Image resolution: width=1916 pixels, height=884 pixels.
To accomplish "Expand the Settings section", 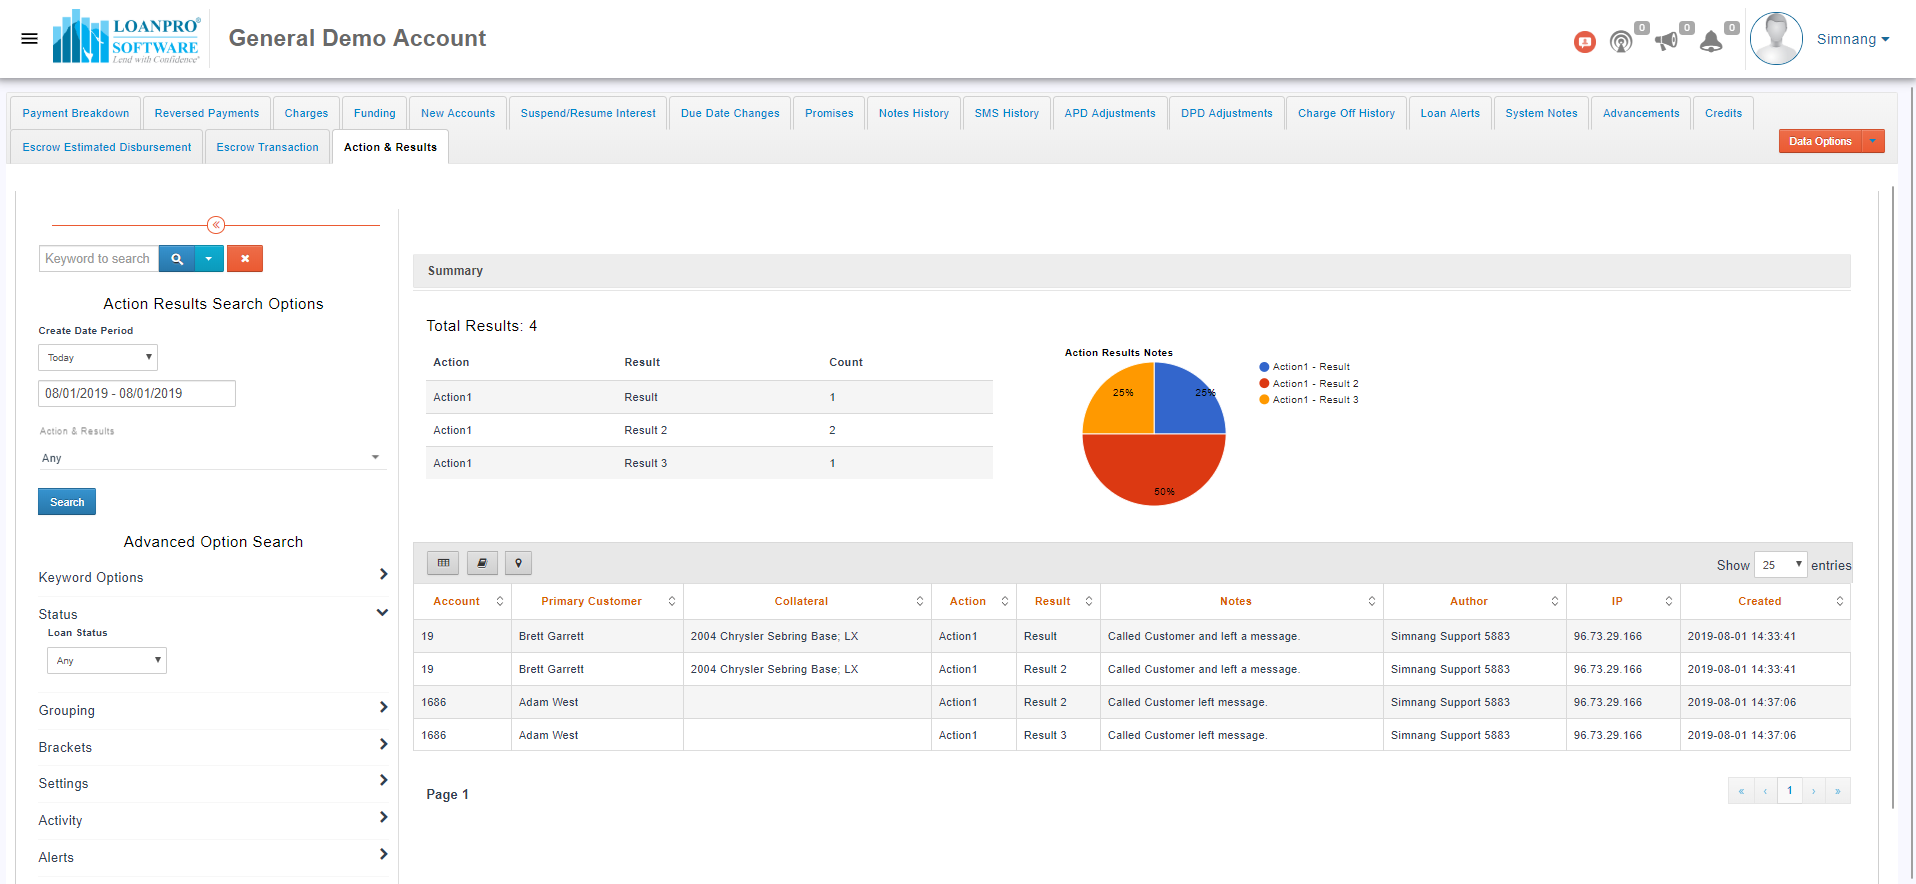I will point(213,783).
